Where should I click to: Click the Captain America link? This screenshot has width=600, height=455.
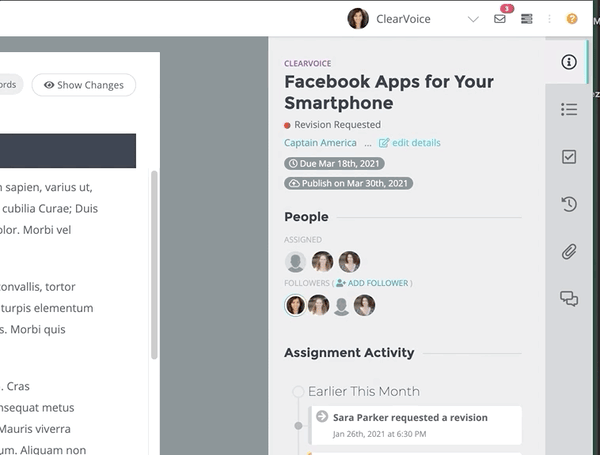pyautogui.click(x=320, y=143)
